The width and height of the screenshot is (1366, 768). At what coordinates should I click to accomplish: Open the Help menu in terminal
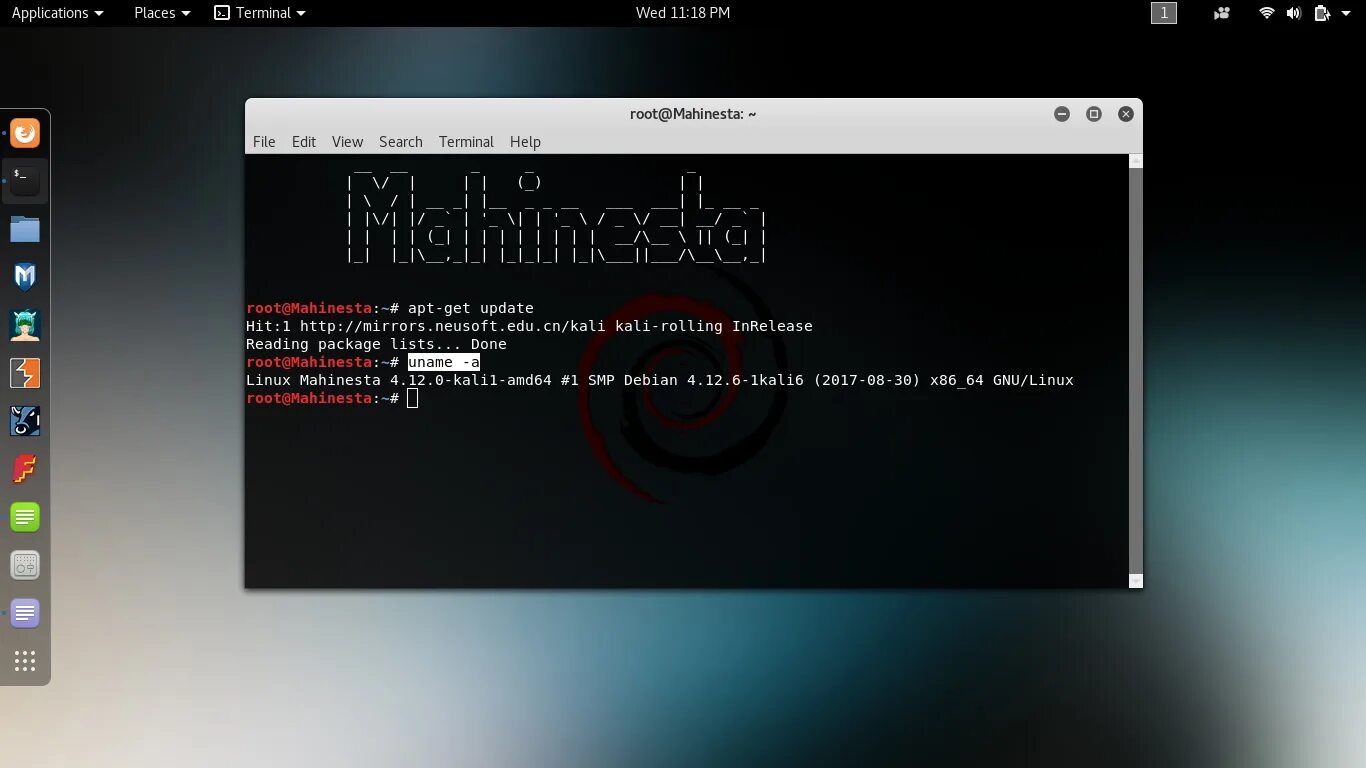(525, 142)
